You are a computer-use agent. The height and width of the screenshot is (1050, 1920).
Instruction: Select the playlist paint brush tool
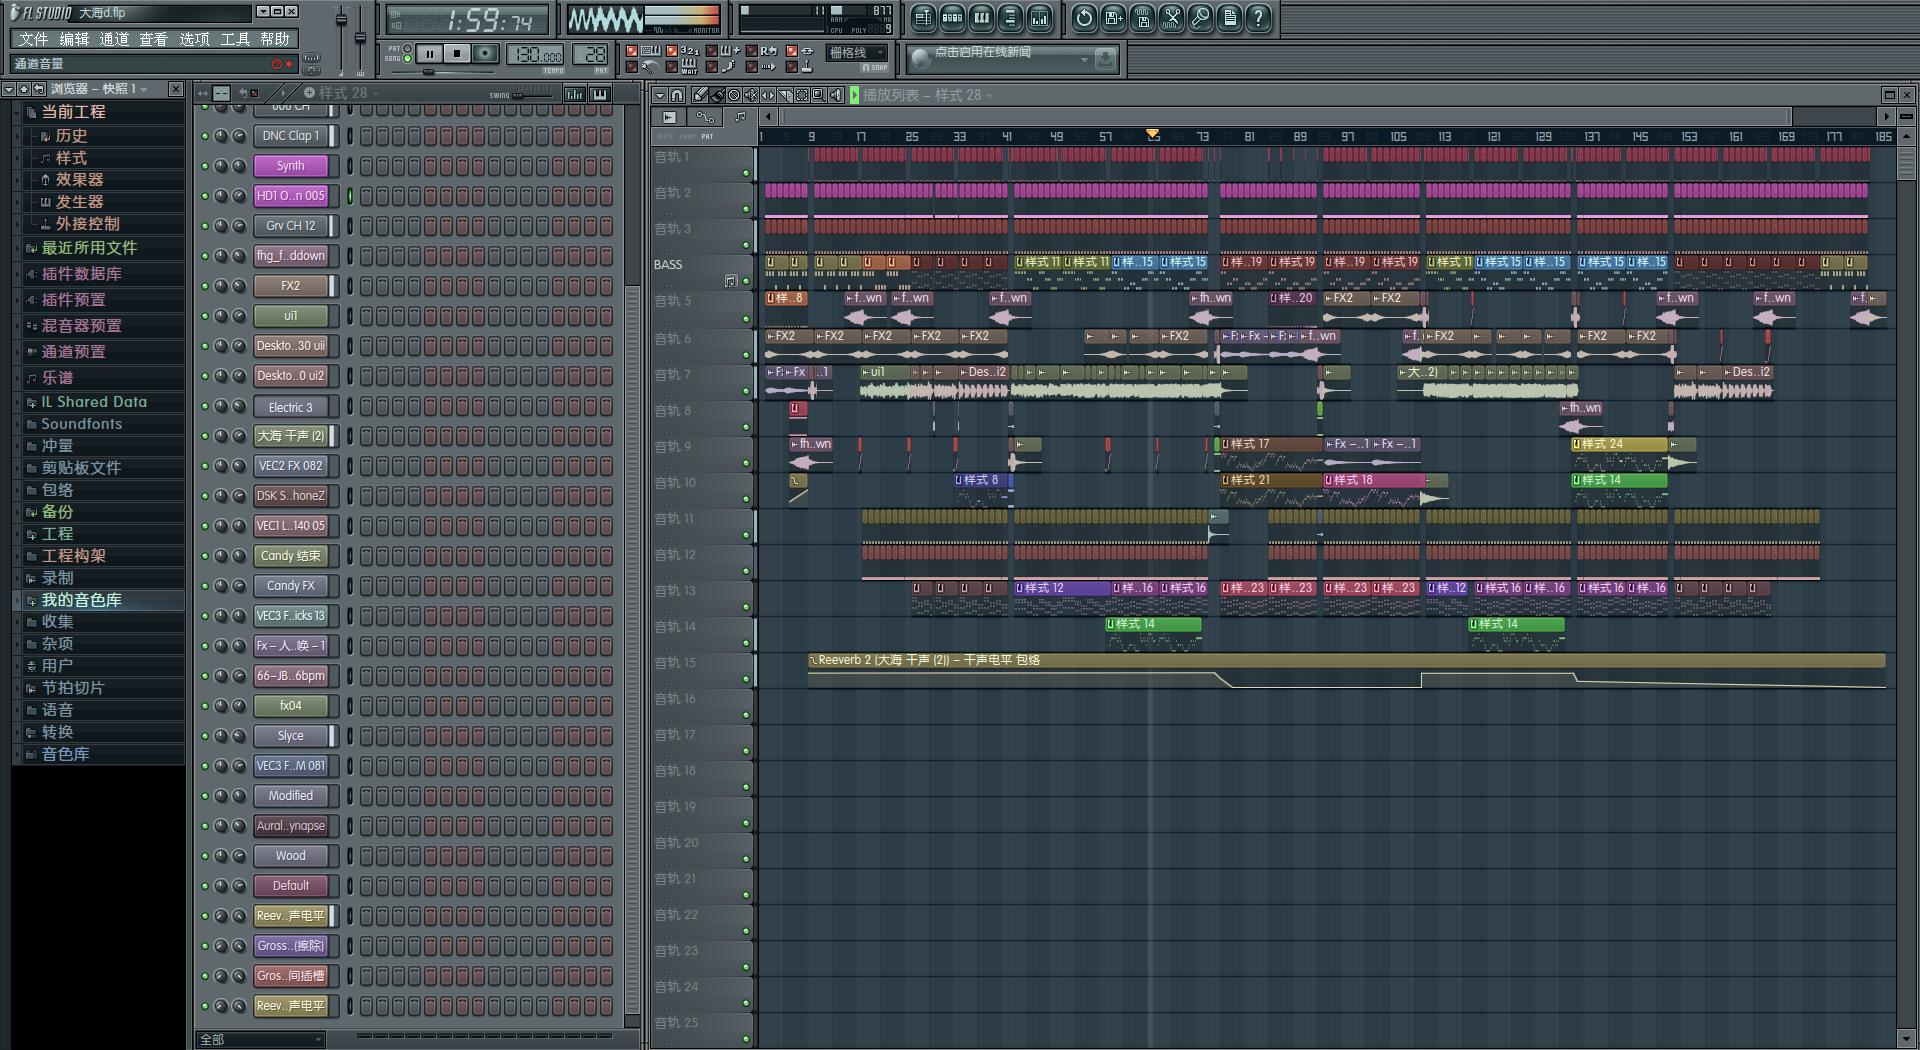[x=717, y=95]
